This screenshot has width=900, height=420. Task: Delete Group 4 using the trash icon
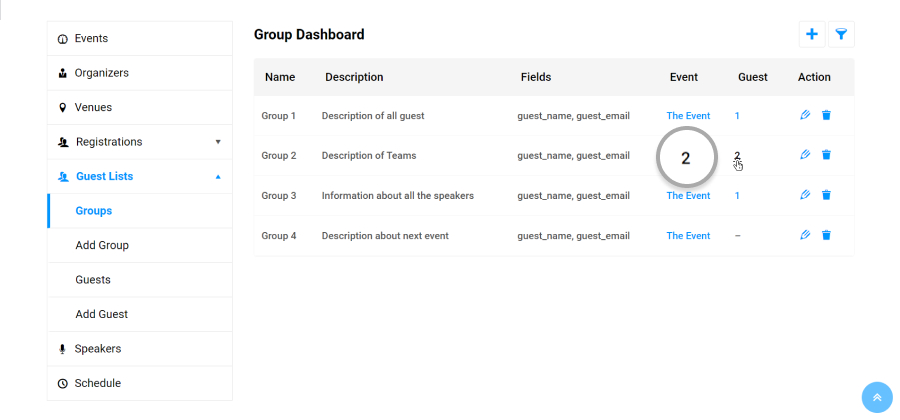(x=826, y=235)
